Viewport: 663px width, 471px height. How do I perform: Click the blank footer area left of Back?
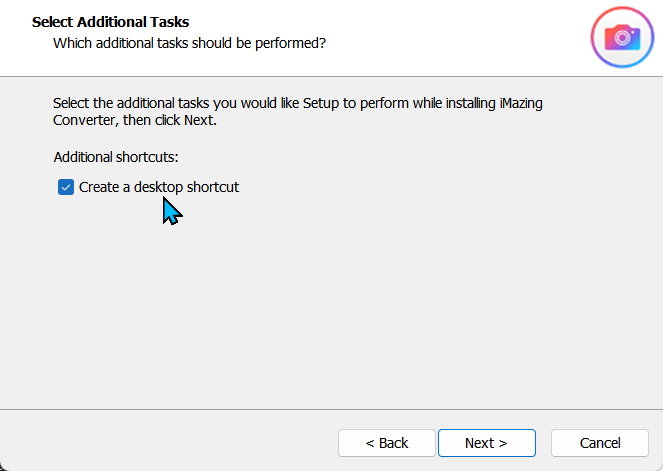pos(169,443)
